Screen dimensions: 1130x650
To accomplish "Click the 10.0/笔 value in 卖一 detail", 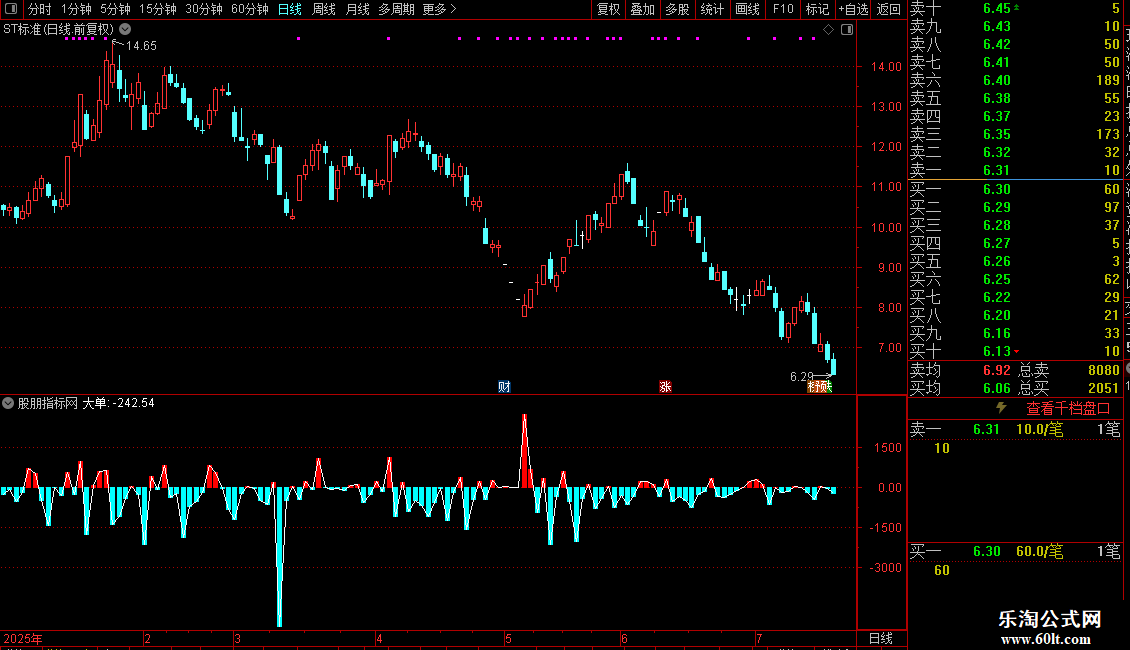I will [x=1039, y=429].
